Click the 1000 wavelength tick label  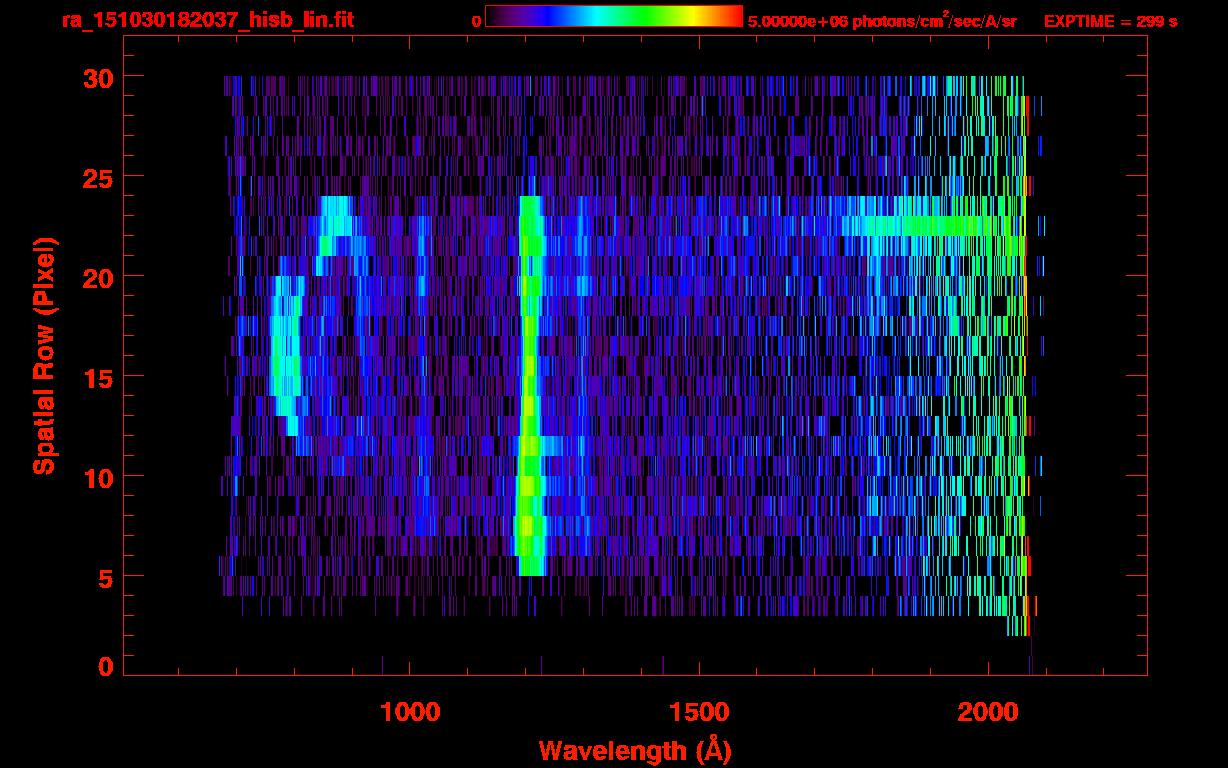(411, 712)
